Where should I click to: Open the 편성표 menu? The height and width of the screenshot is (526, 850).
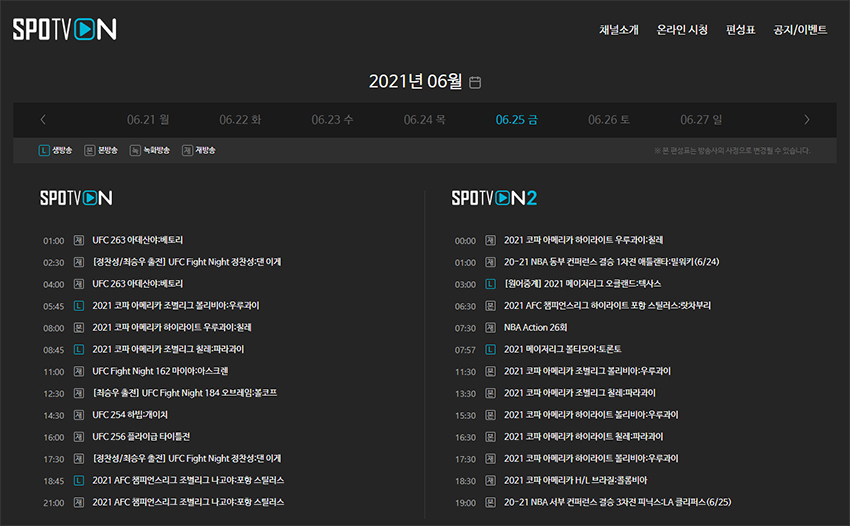(740, 30)
